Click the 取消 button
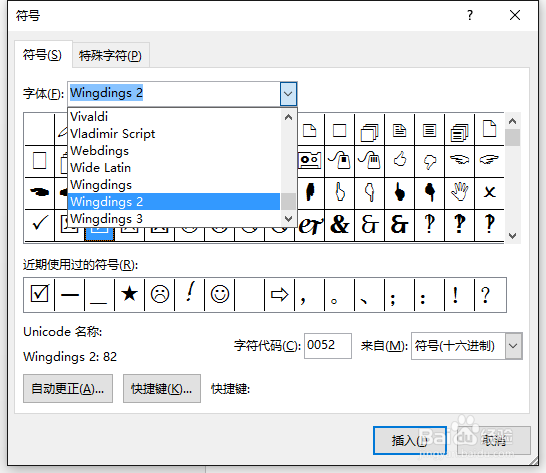The width and height of the screenshot is (546, 473). click(x=494, y=441)
